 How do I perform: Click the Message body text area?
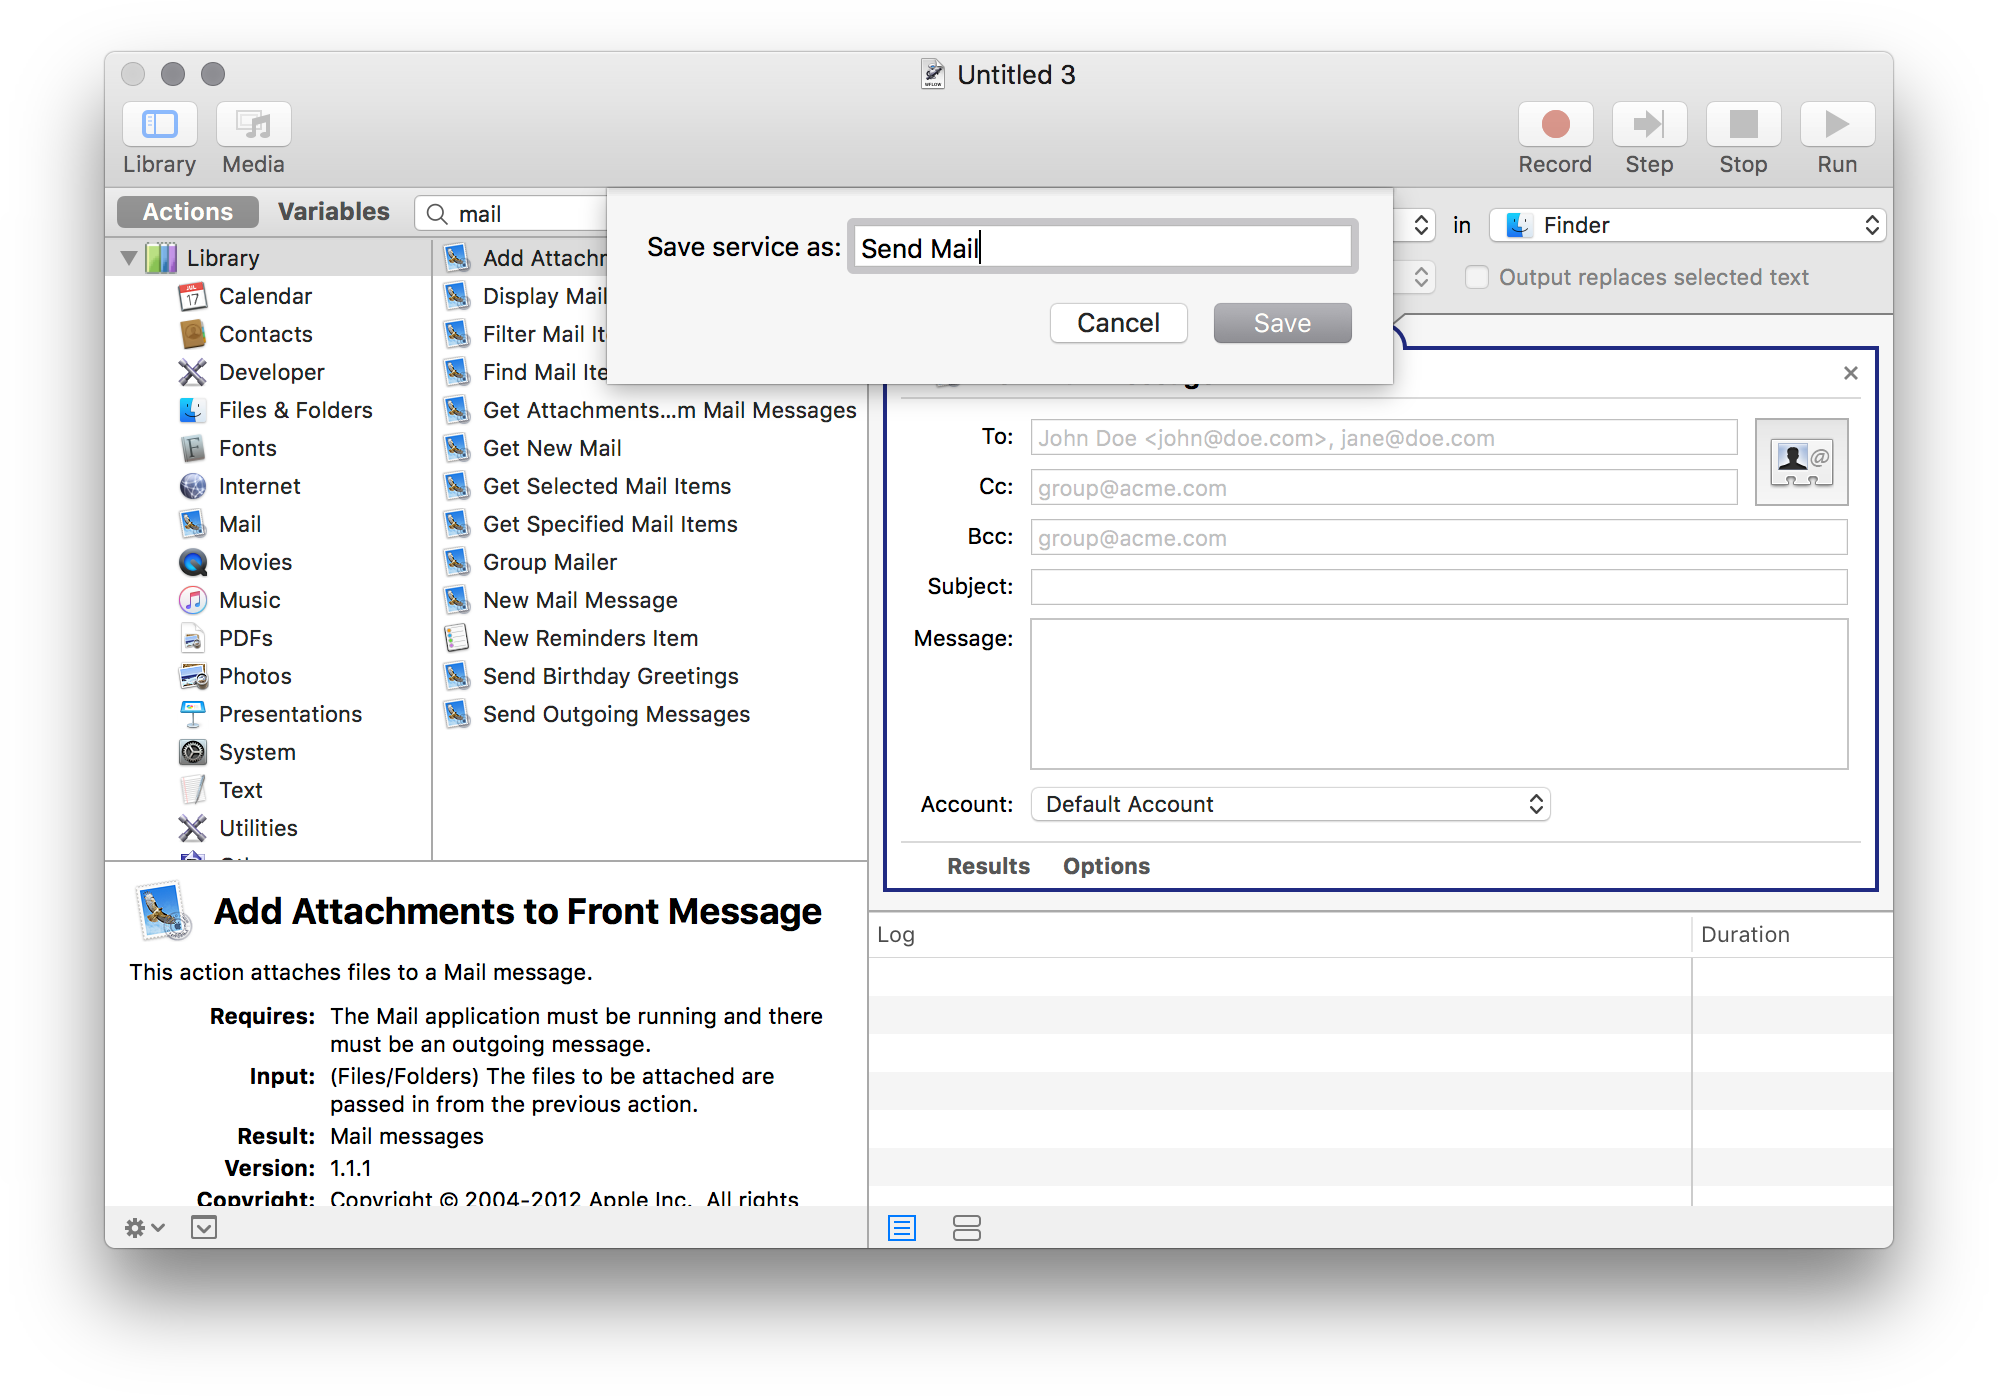(x=1439, y=694)
